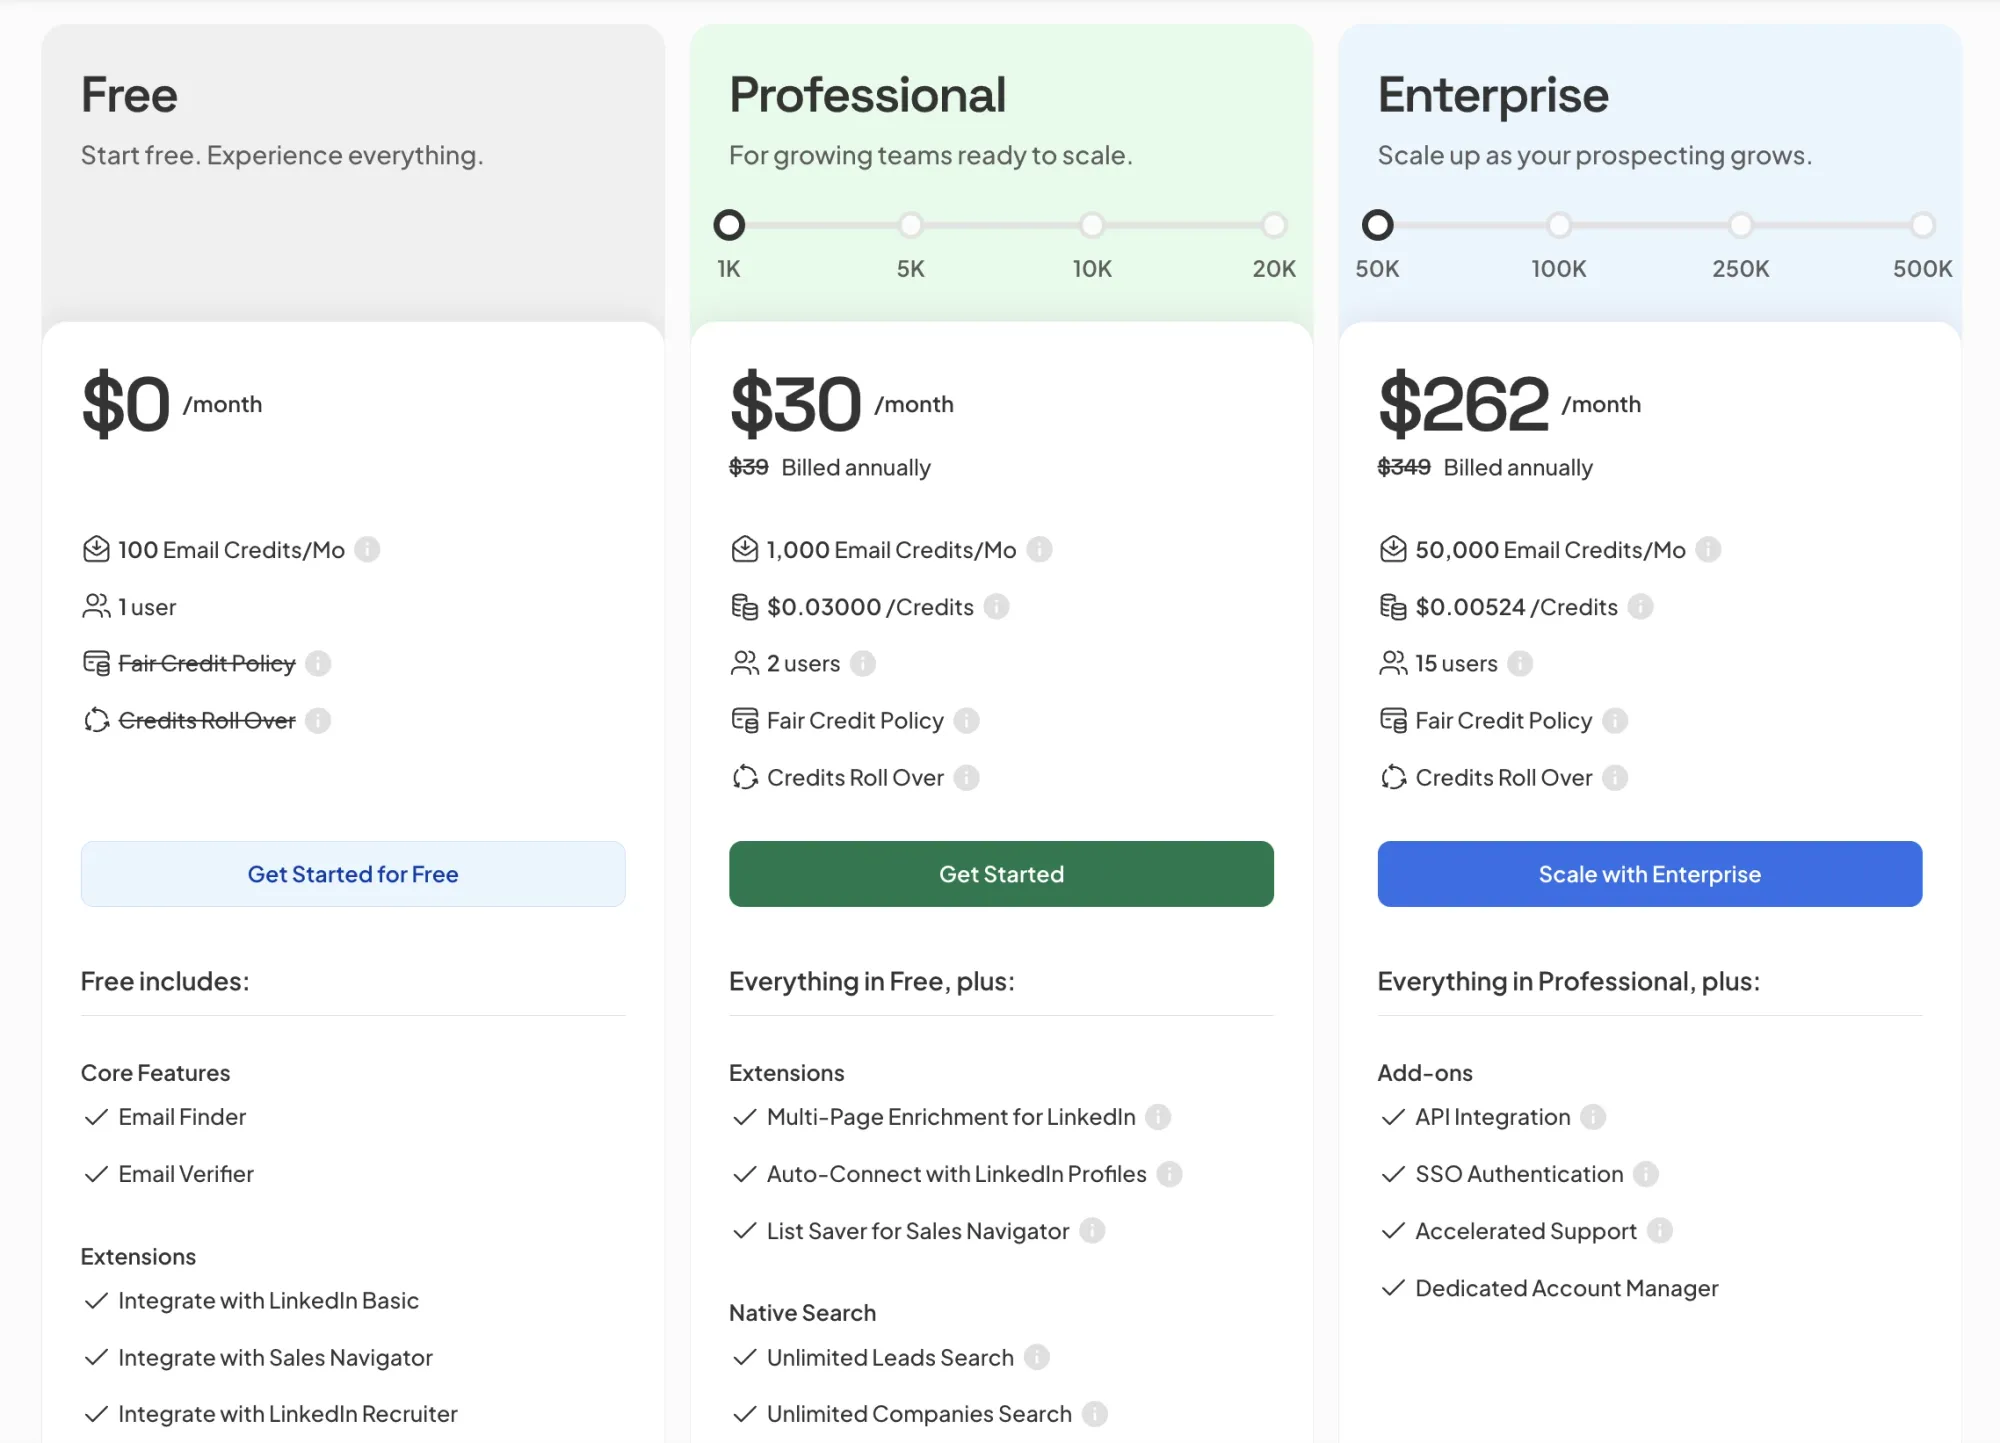Click the info icon beside API Integration
The image size is (2000, 1443).
(1595, 1117)
